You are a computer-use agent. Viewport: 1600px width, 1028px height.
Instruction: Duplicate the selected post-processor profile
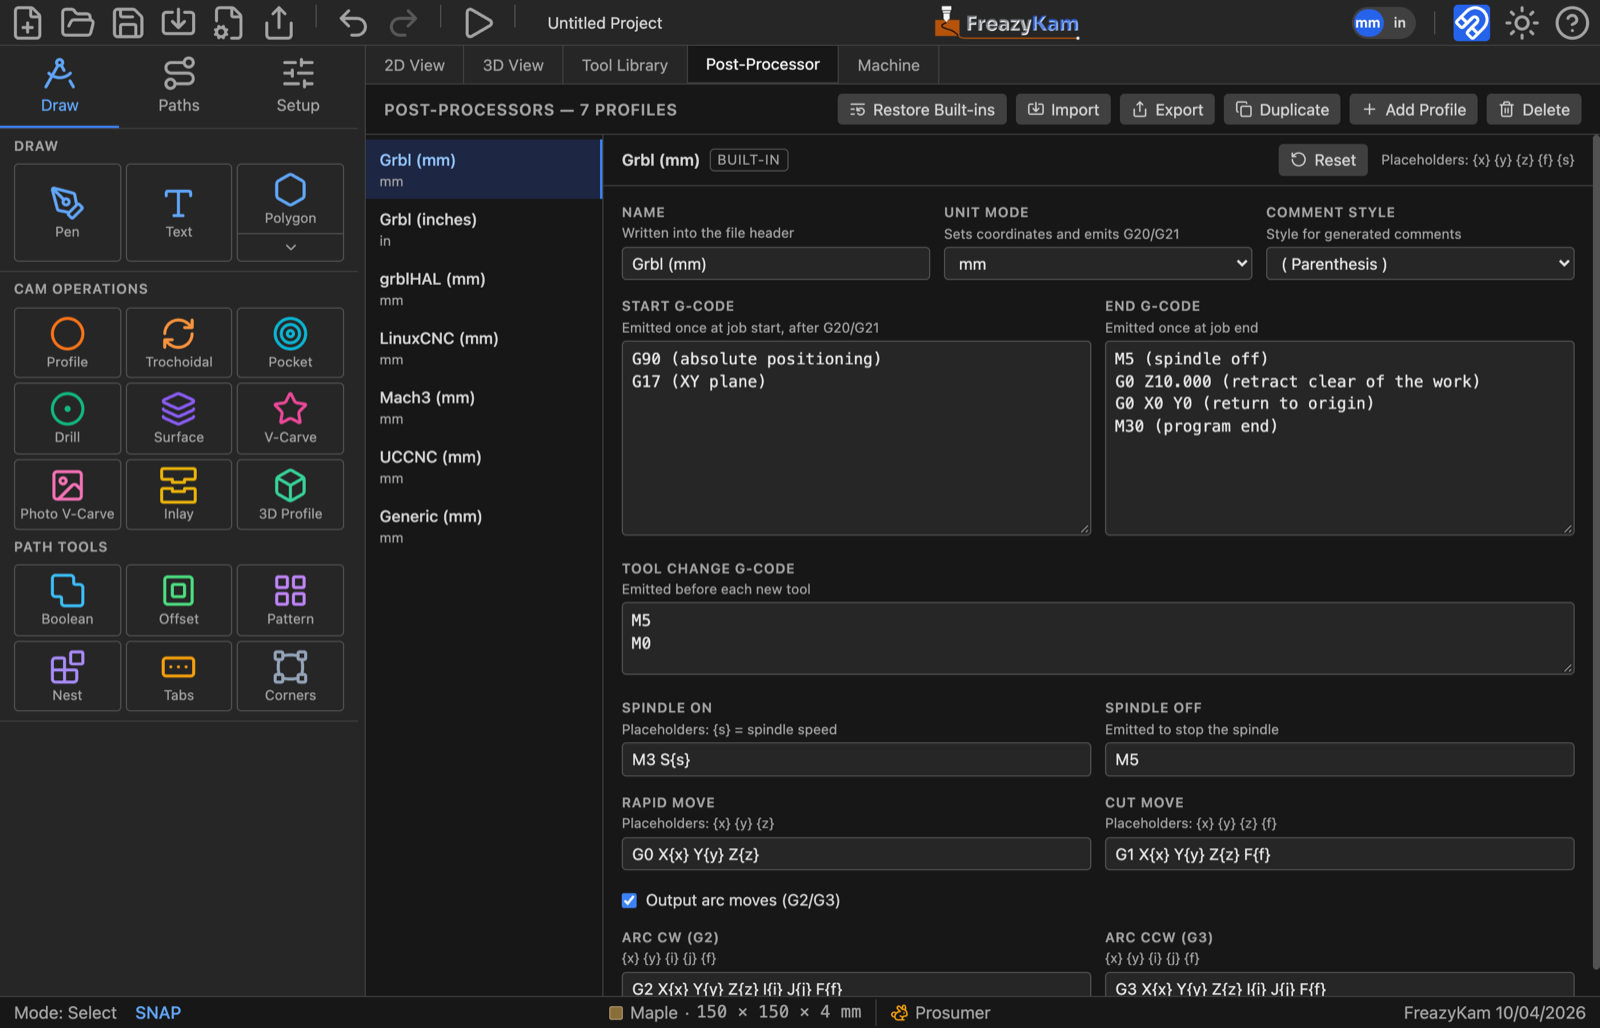[x=1283, y=110]
